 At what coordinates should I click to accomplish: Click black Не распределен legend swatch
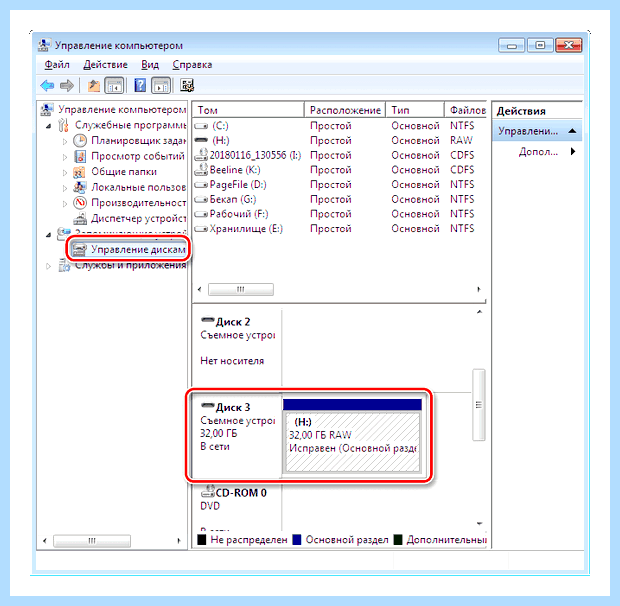pos(202,540)
